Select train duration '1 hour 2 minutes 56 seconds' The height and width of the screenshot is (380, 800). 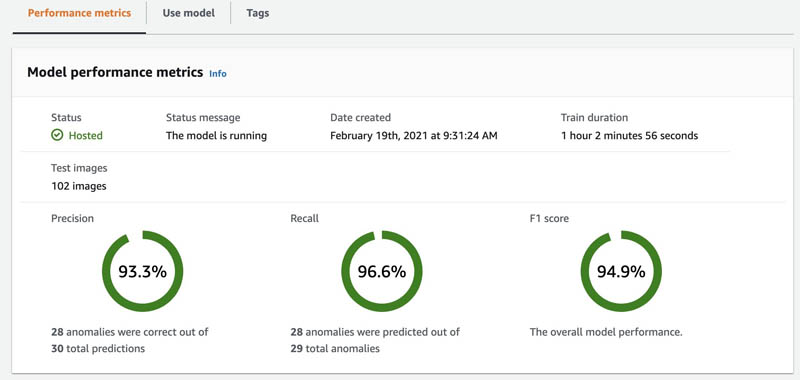click(629, 136)
